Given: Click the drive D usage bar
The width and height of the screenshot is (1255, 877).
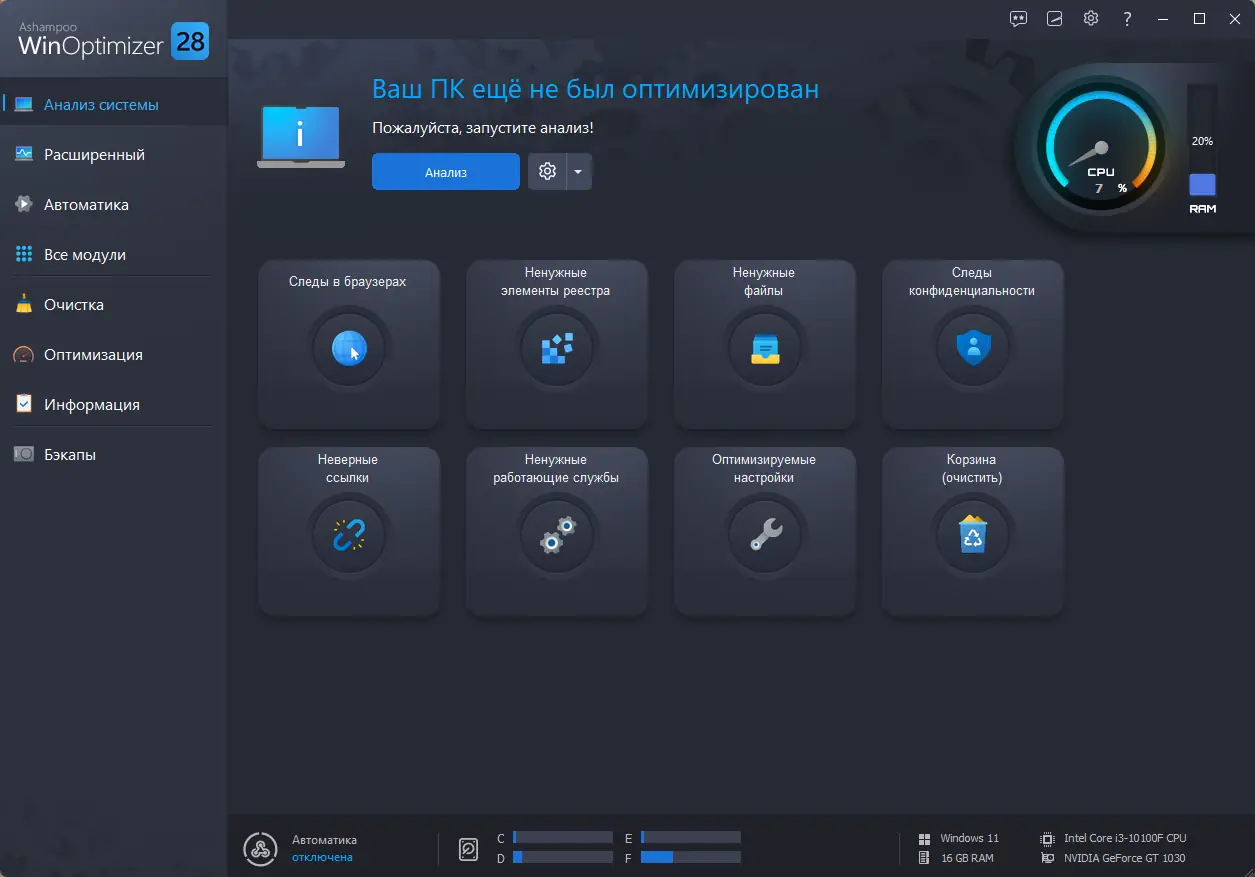Looking at the screenshot, I should click(561, 857).
